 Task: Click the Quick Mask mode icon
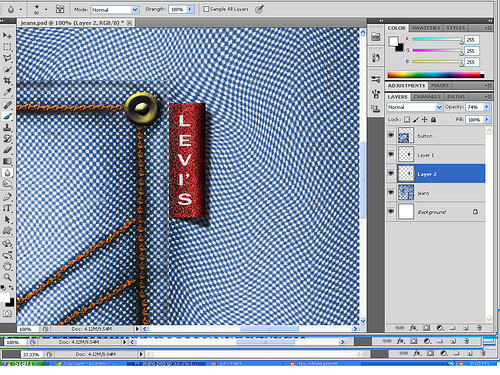tap(7, 314)
